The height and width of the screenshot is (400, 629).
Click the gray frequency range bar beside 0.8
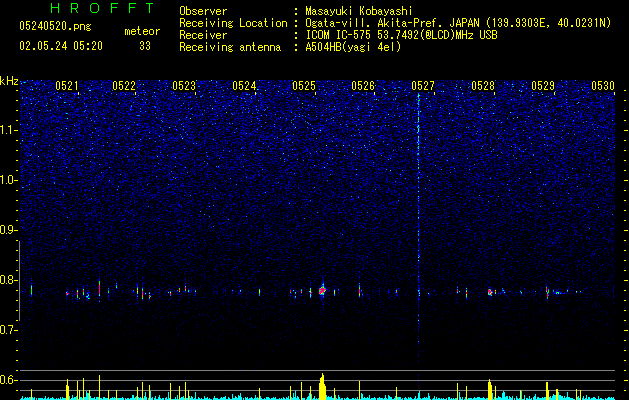(19, 281)
